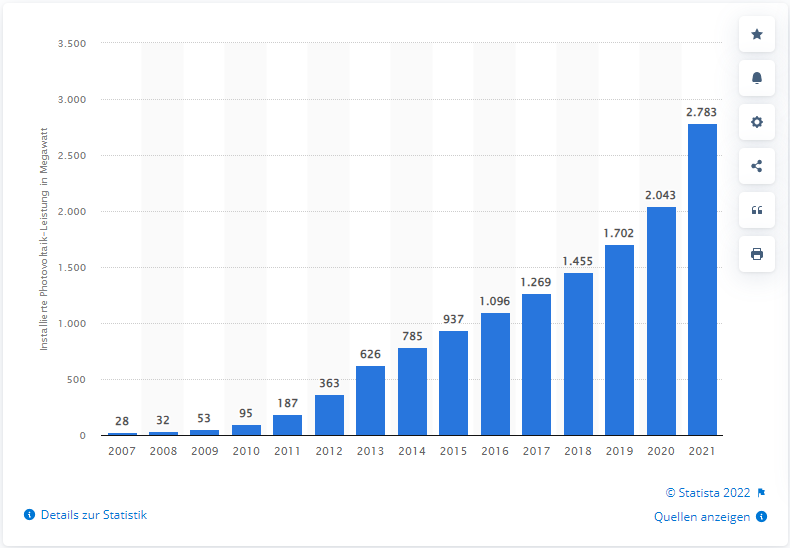Click the value label 53
The image size is (790, 548).
(204, 419)
